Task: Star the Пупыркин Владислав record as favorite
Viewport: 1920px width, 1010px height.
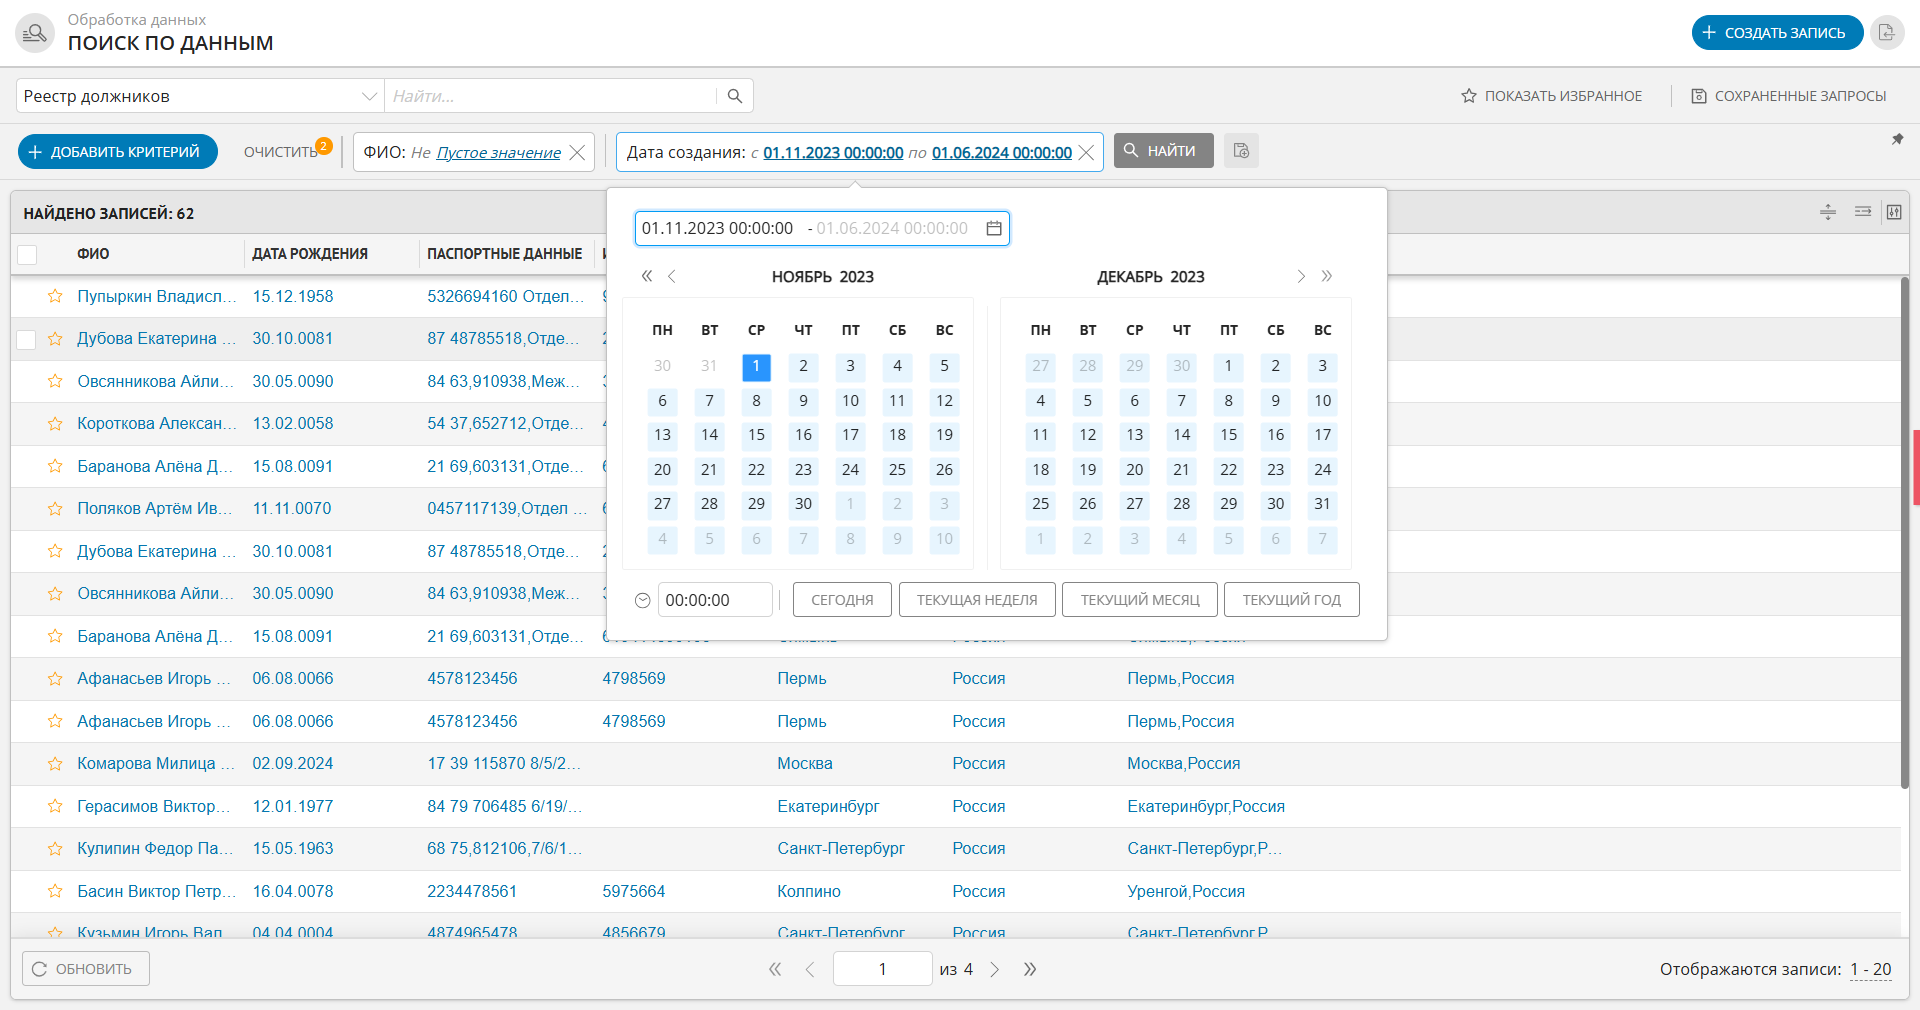Action: (55, 296)
